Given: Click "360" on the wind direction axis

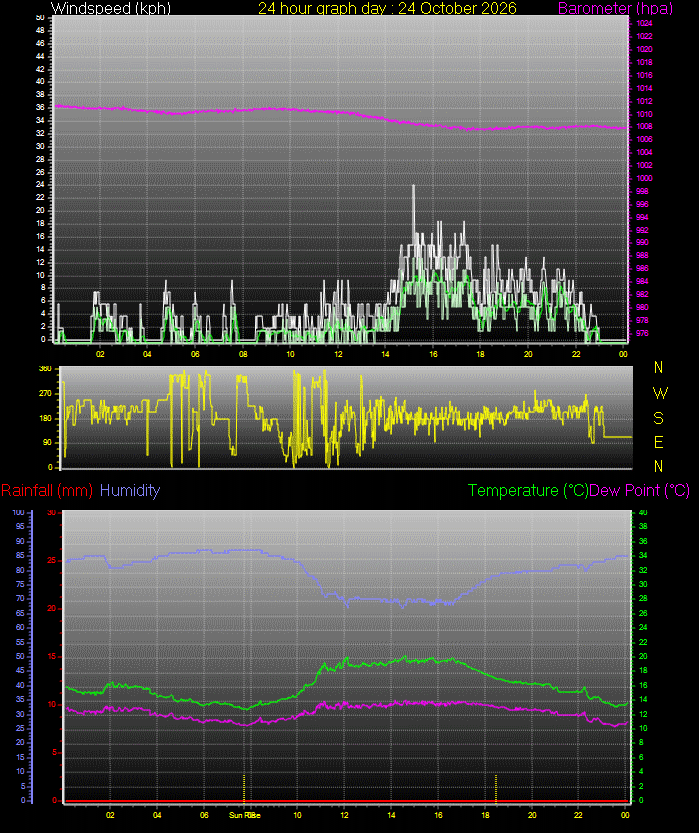Looking at the screenshot, I should [46, 368].
